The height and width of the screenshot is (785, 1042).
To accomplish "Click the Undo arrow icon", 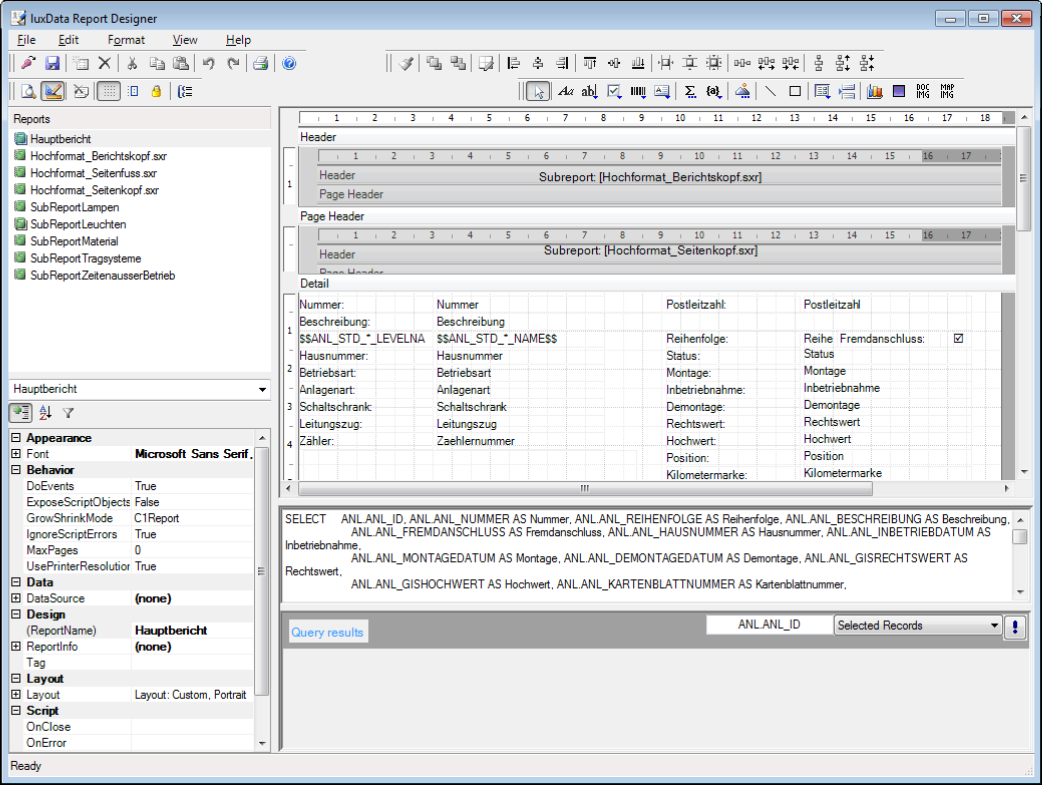I will [208, 63].
